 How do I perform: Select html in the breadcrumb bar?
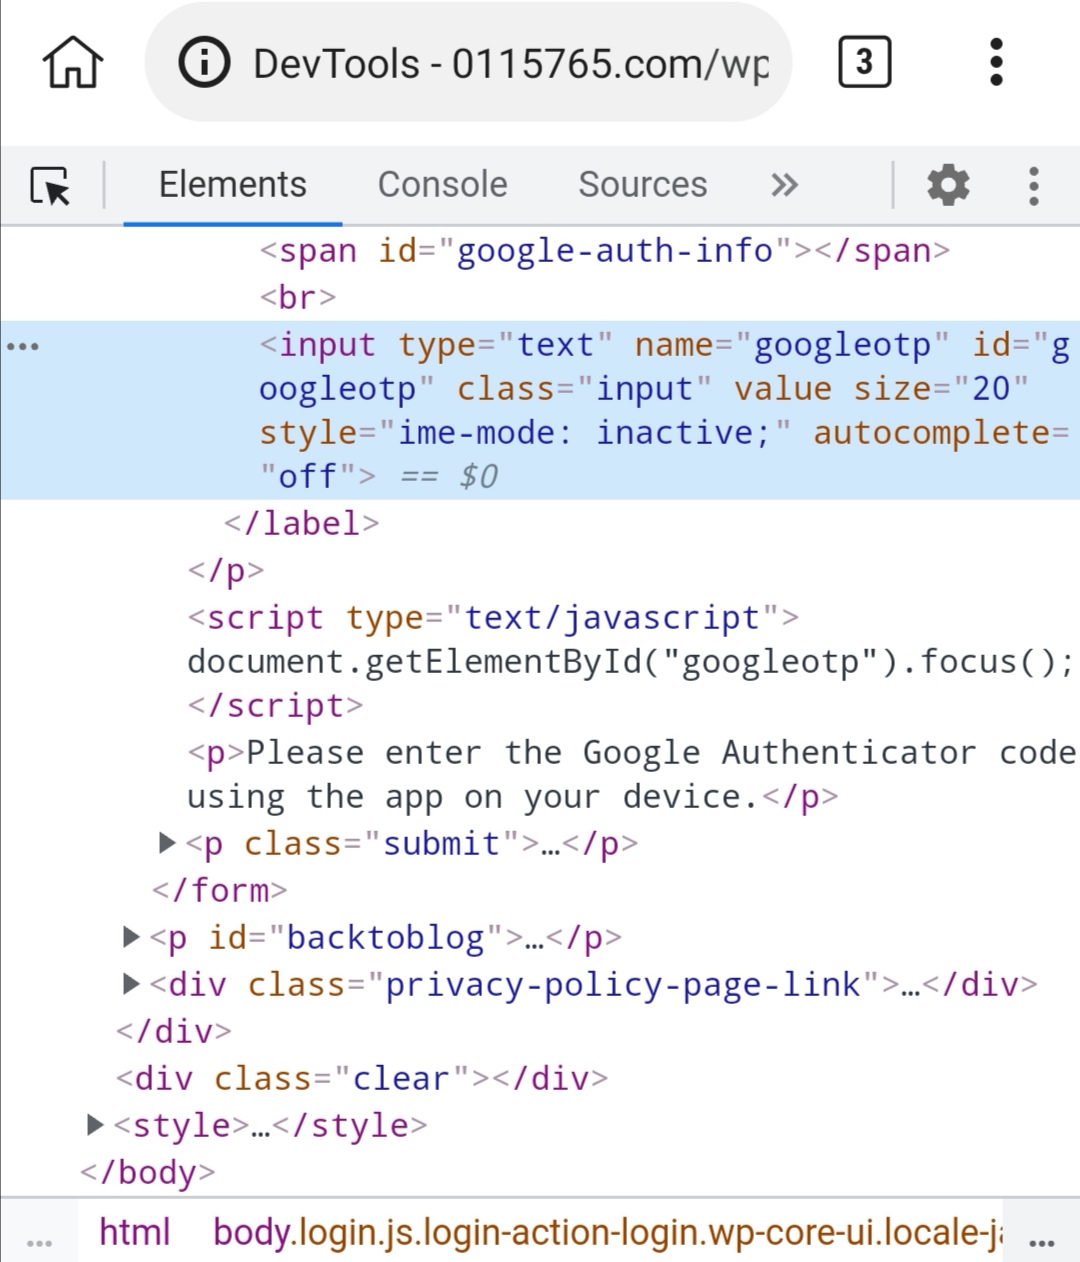pyautogui.click(x=135, y=1232)
